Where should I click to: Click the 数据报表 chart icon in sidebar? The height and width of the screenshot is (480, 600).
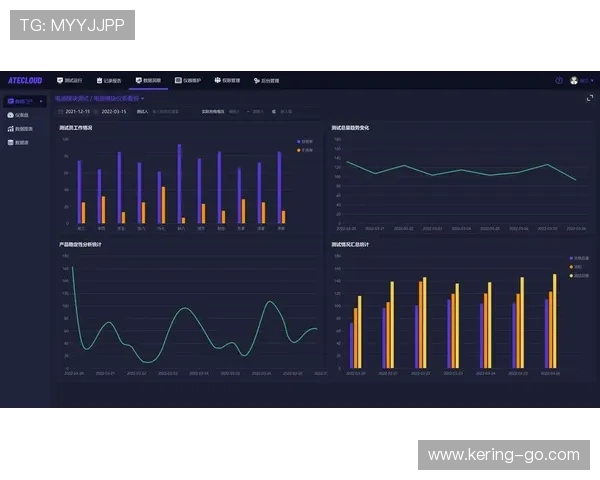pyautogui.click(x=10, y=129)
